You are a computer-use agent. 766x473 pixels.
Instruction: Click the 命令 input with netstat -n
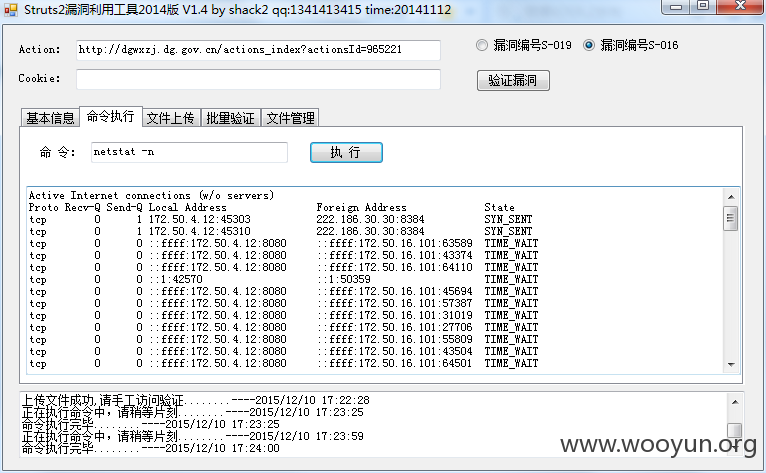[189, 152]
